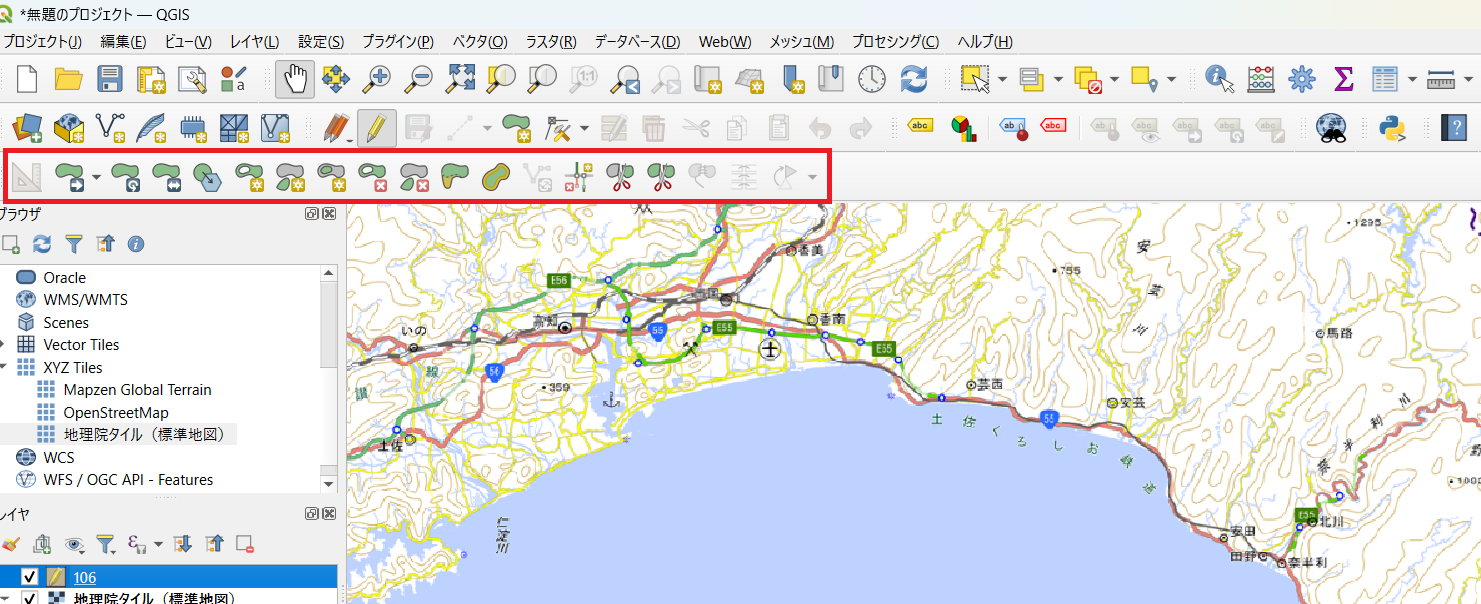This screenshot has height=604, width=1481.
Task: Click the Reshape Features tool
Action: [455, 178]
